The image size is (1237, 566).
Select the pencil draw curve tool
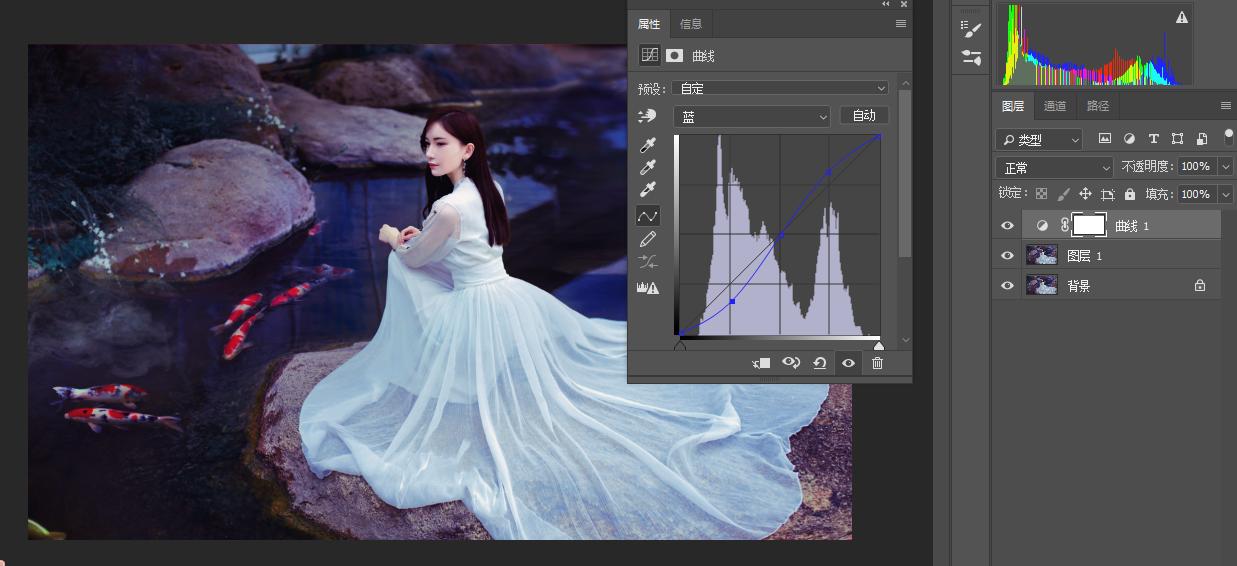647,239
